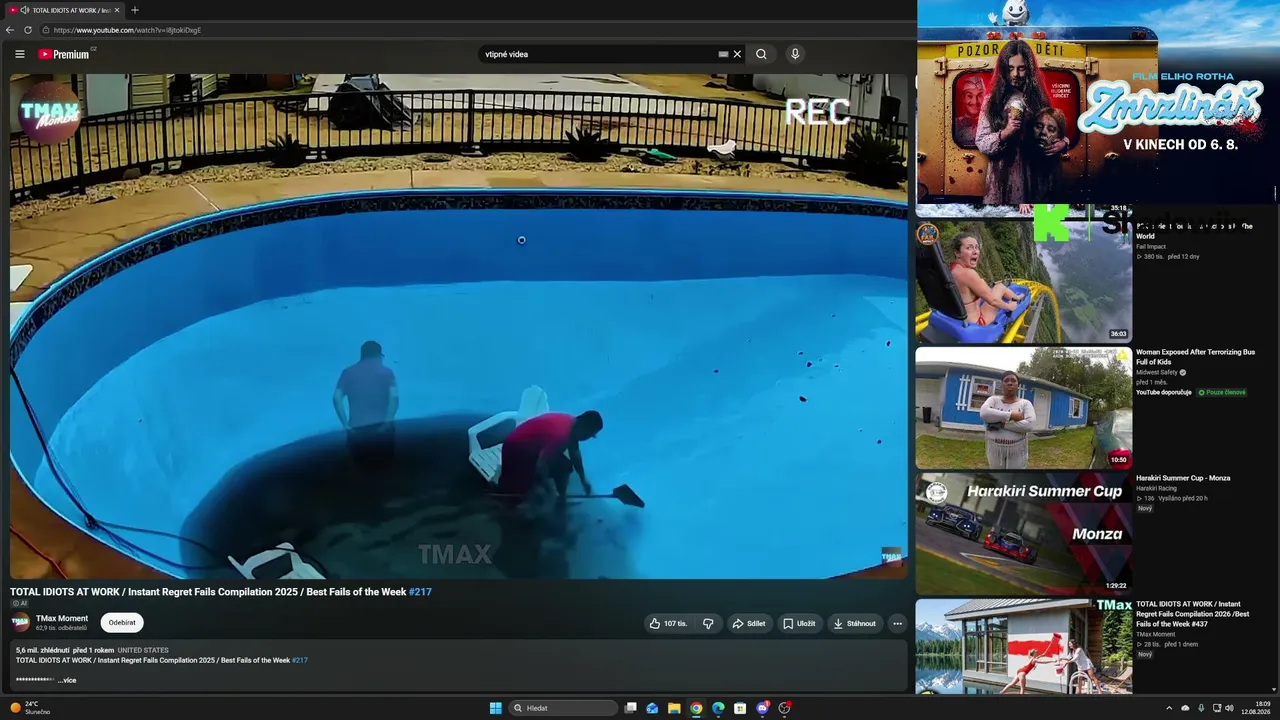View site info icon next to URL

(47, 30)
